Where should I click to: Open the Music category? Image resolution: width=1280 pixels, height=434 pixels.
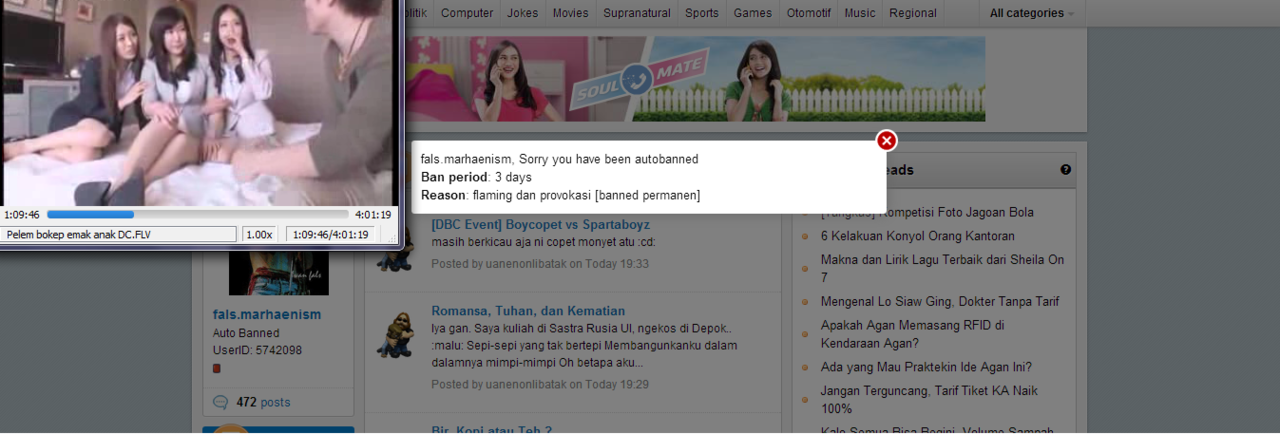(x=860, y=13)
